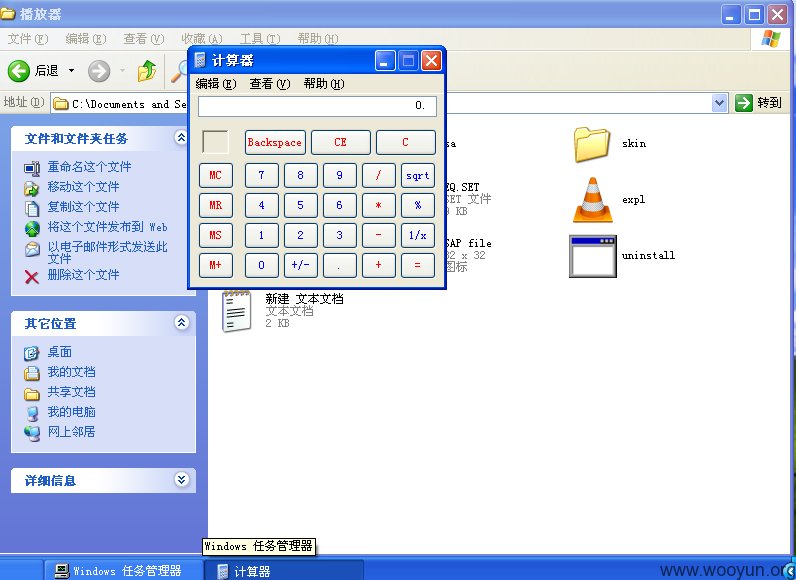796x580 pixels.
Task: Click calculator digit 7 button
Action: pyautogui.click(x=261, y=176)
